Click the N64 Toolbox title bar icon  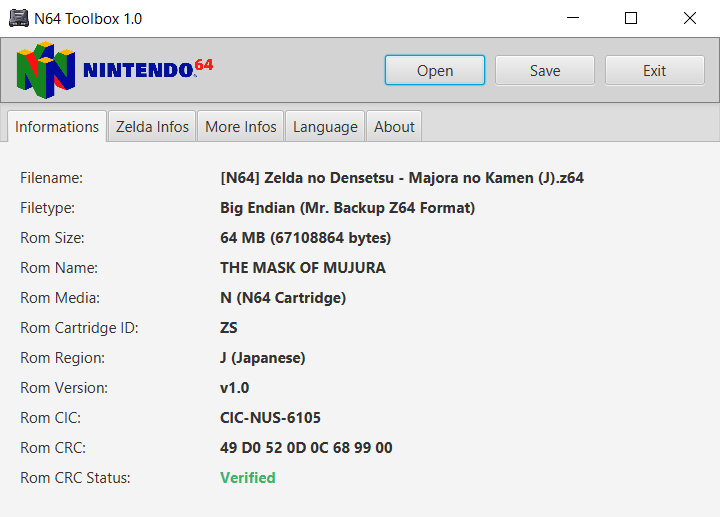(19, 18)
